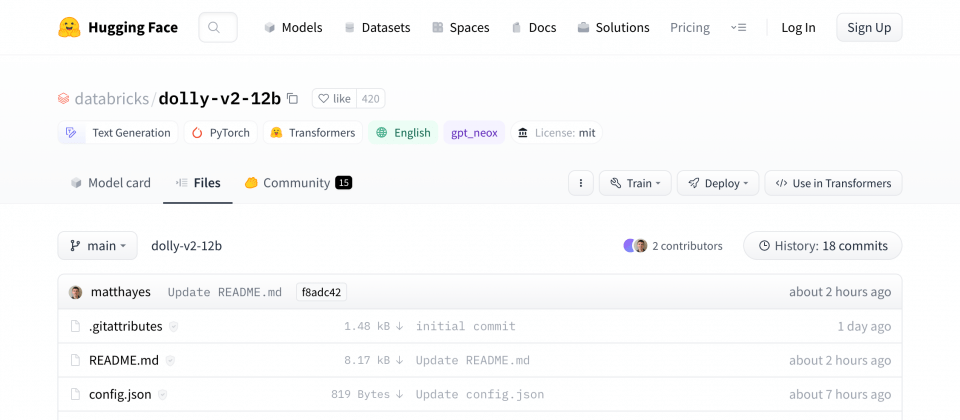Switch to the Model card tab
This screenshot has height=420, width=960.
[111, 182]
